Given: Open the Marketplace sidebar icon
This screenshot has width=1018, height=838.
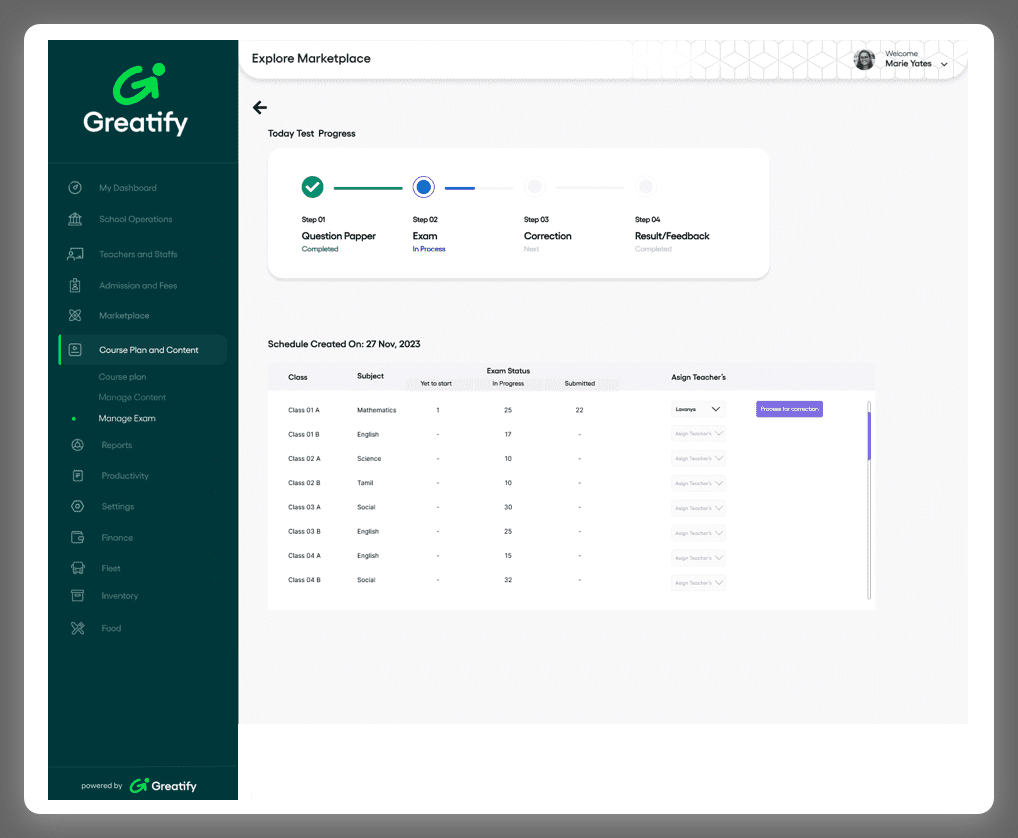Looking at the screenshot, I should pos(75,315).
